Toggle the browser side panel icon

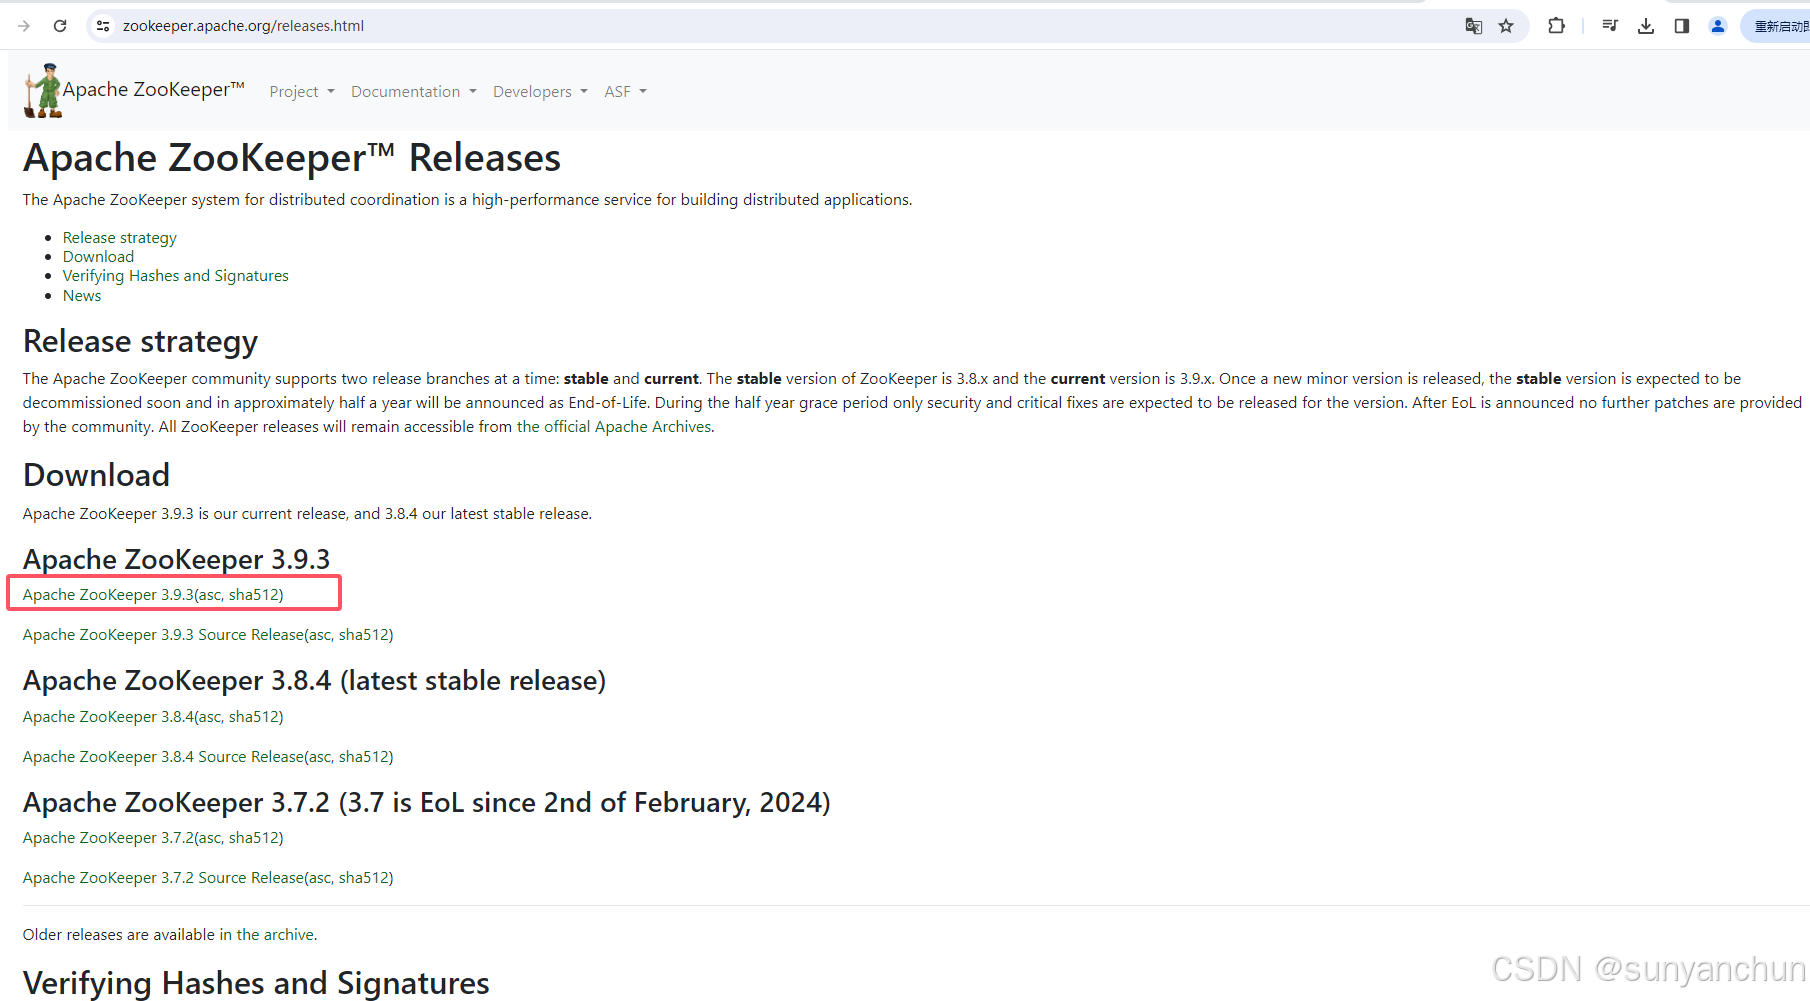1682,26
